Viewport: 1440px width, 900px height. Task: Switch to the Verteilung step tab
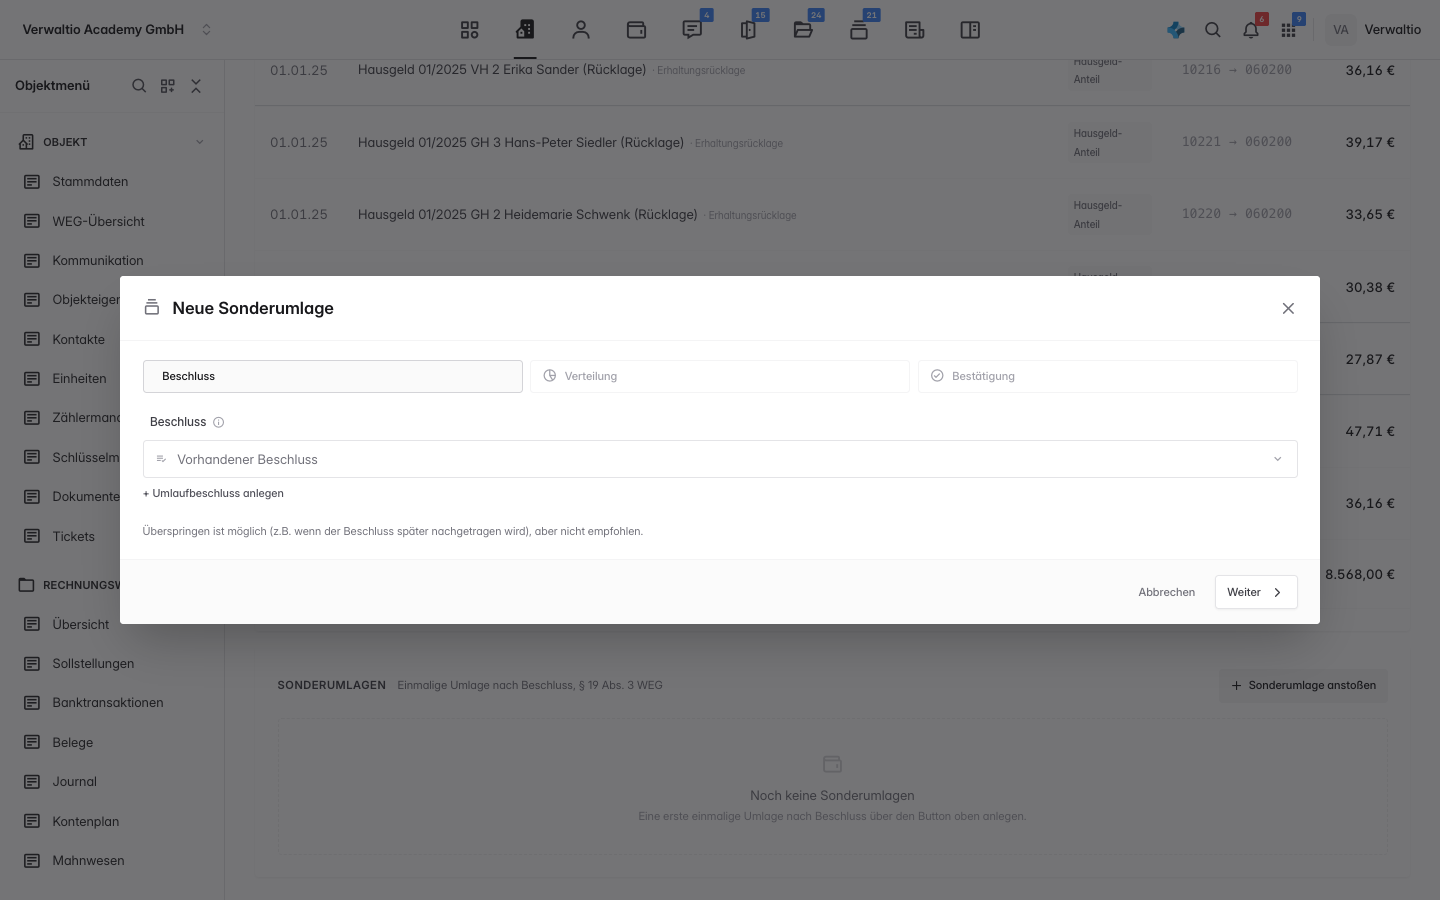[720, 376]
